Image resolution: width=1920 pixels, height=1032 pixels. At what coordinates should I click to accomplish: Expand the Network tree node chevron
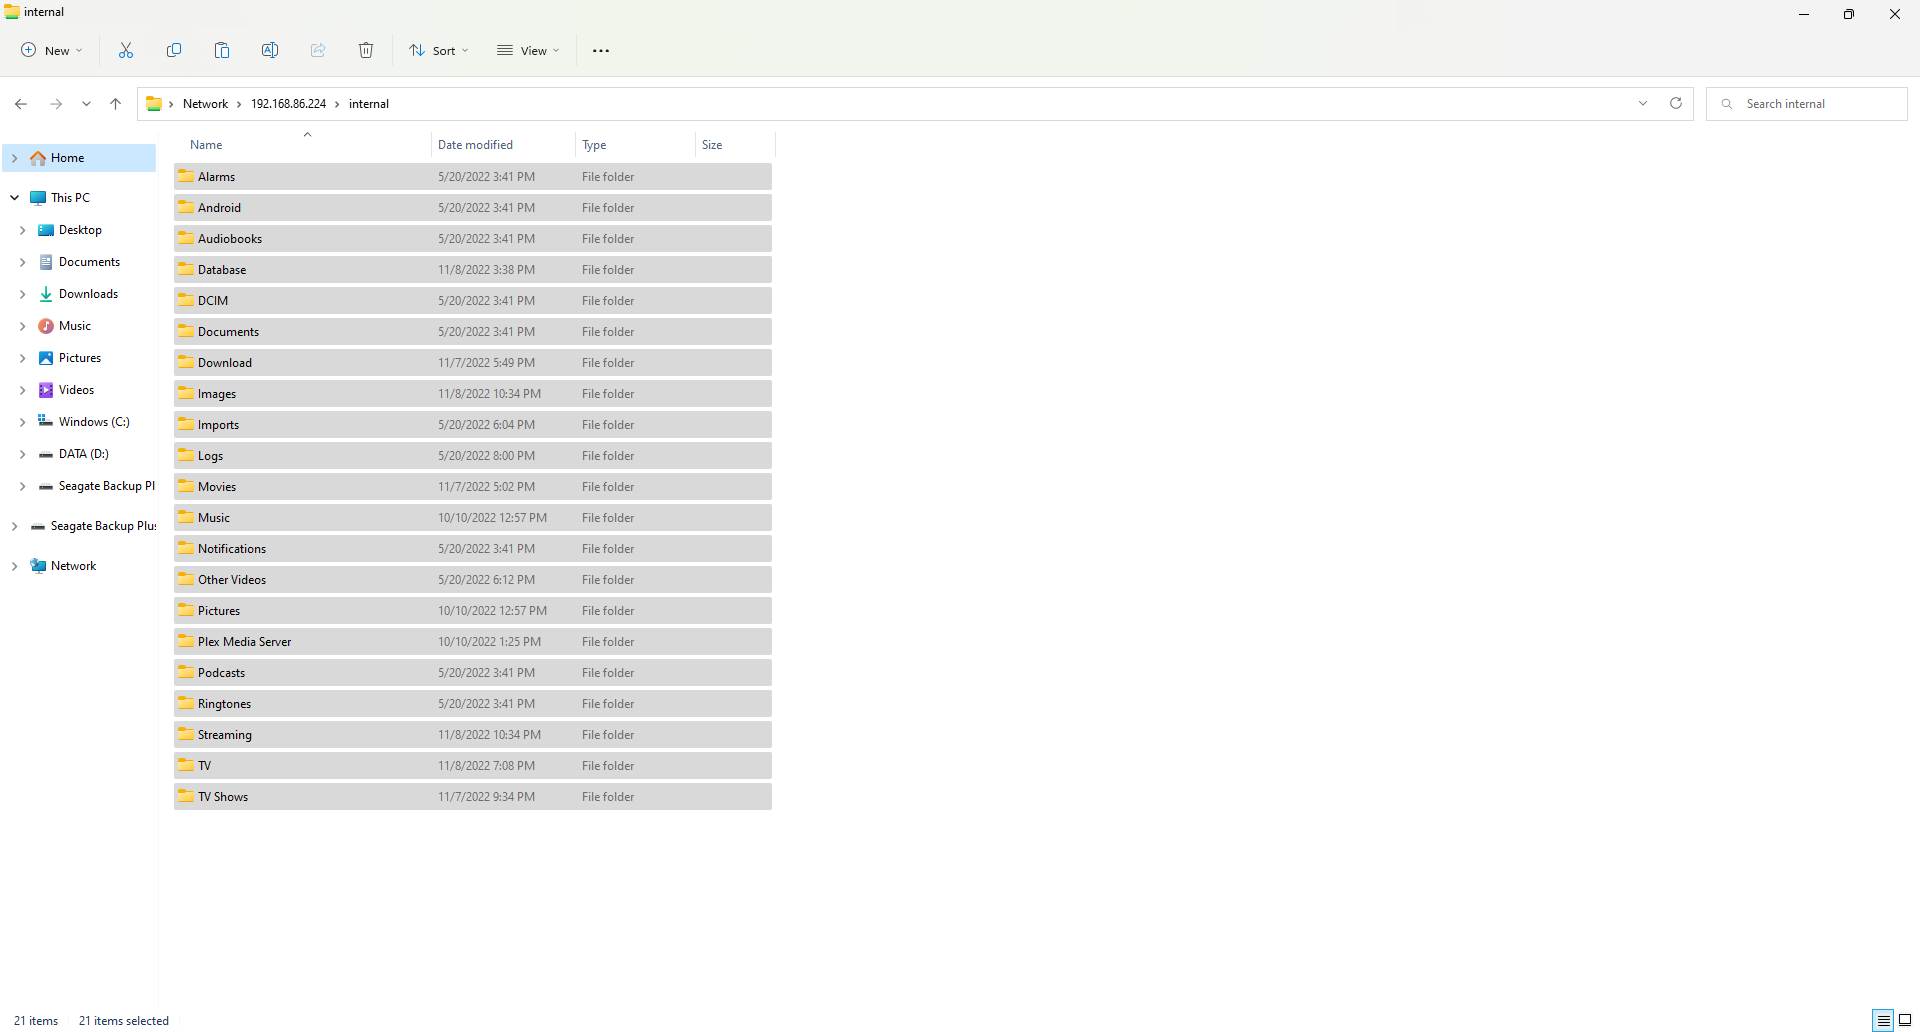point(14,566)
